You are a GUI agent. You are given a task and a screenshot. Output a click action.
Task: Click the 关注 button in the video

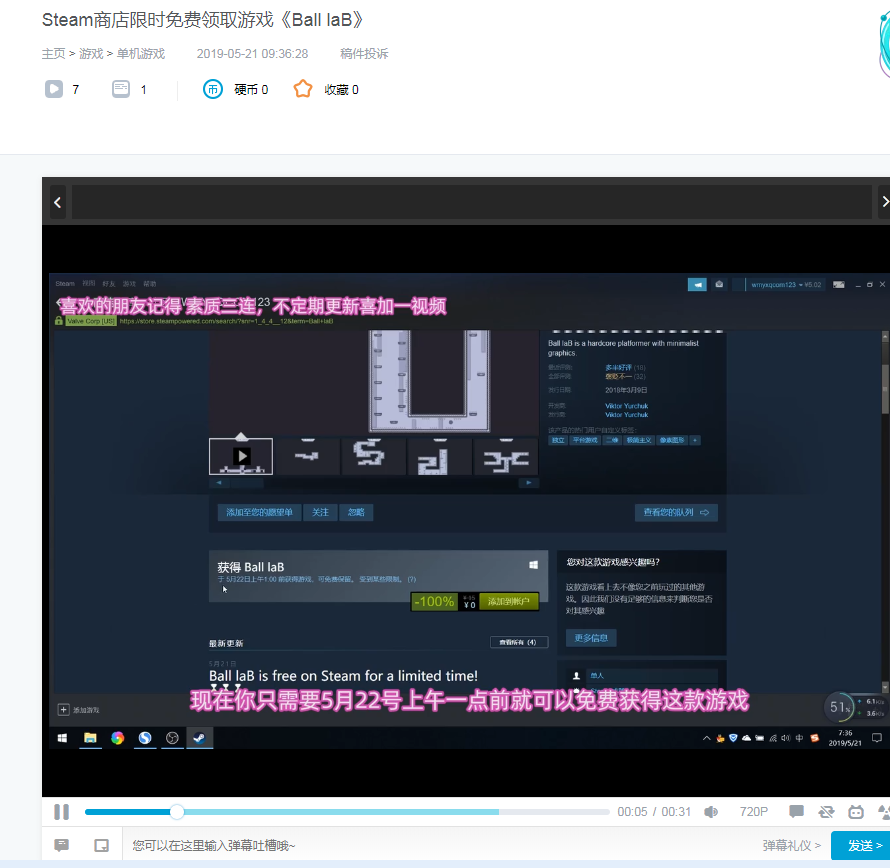point(320,512)
